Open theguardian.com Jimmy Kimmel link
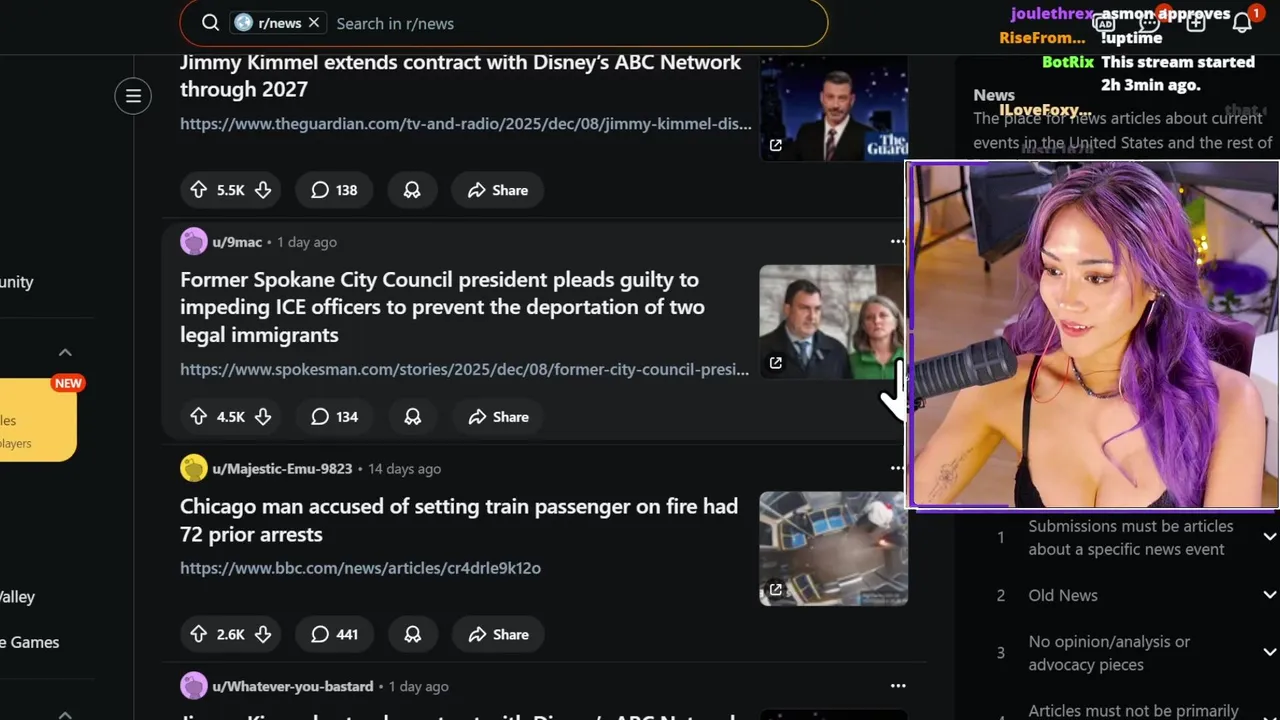This screenshot has height=720, width=1280. click(466, 124)
